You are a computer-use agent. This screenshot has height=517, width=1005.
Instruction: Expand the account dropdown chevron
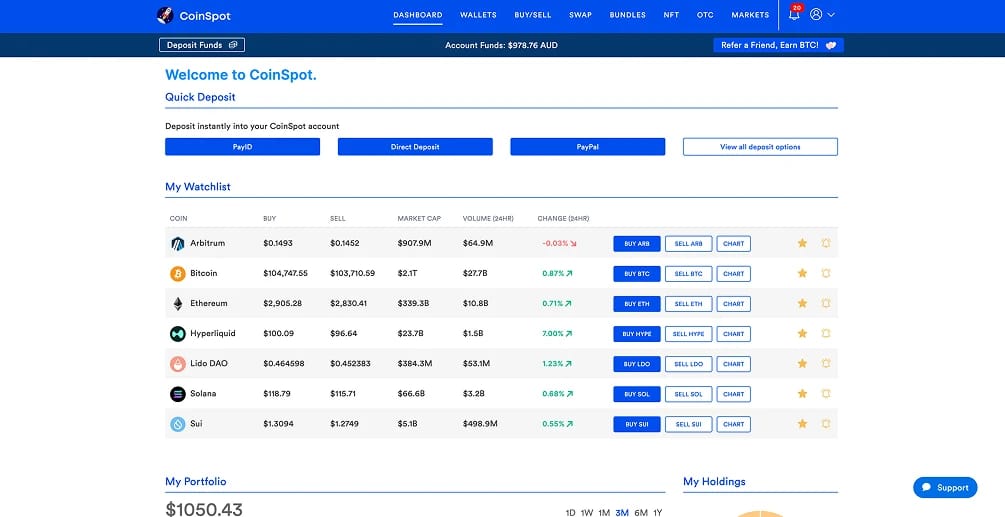[831, 15]
